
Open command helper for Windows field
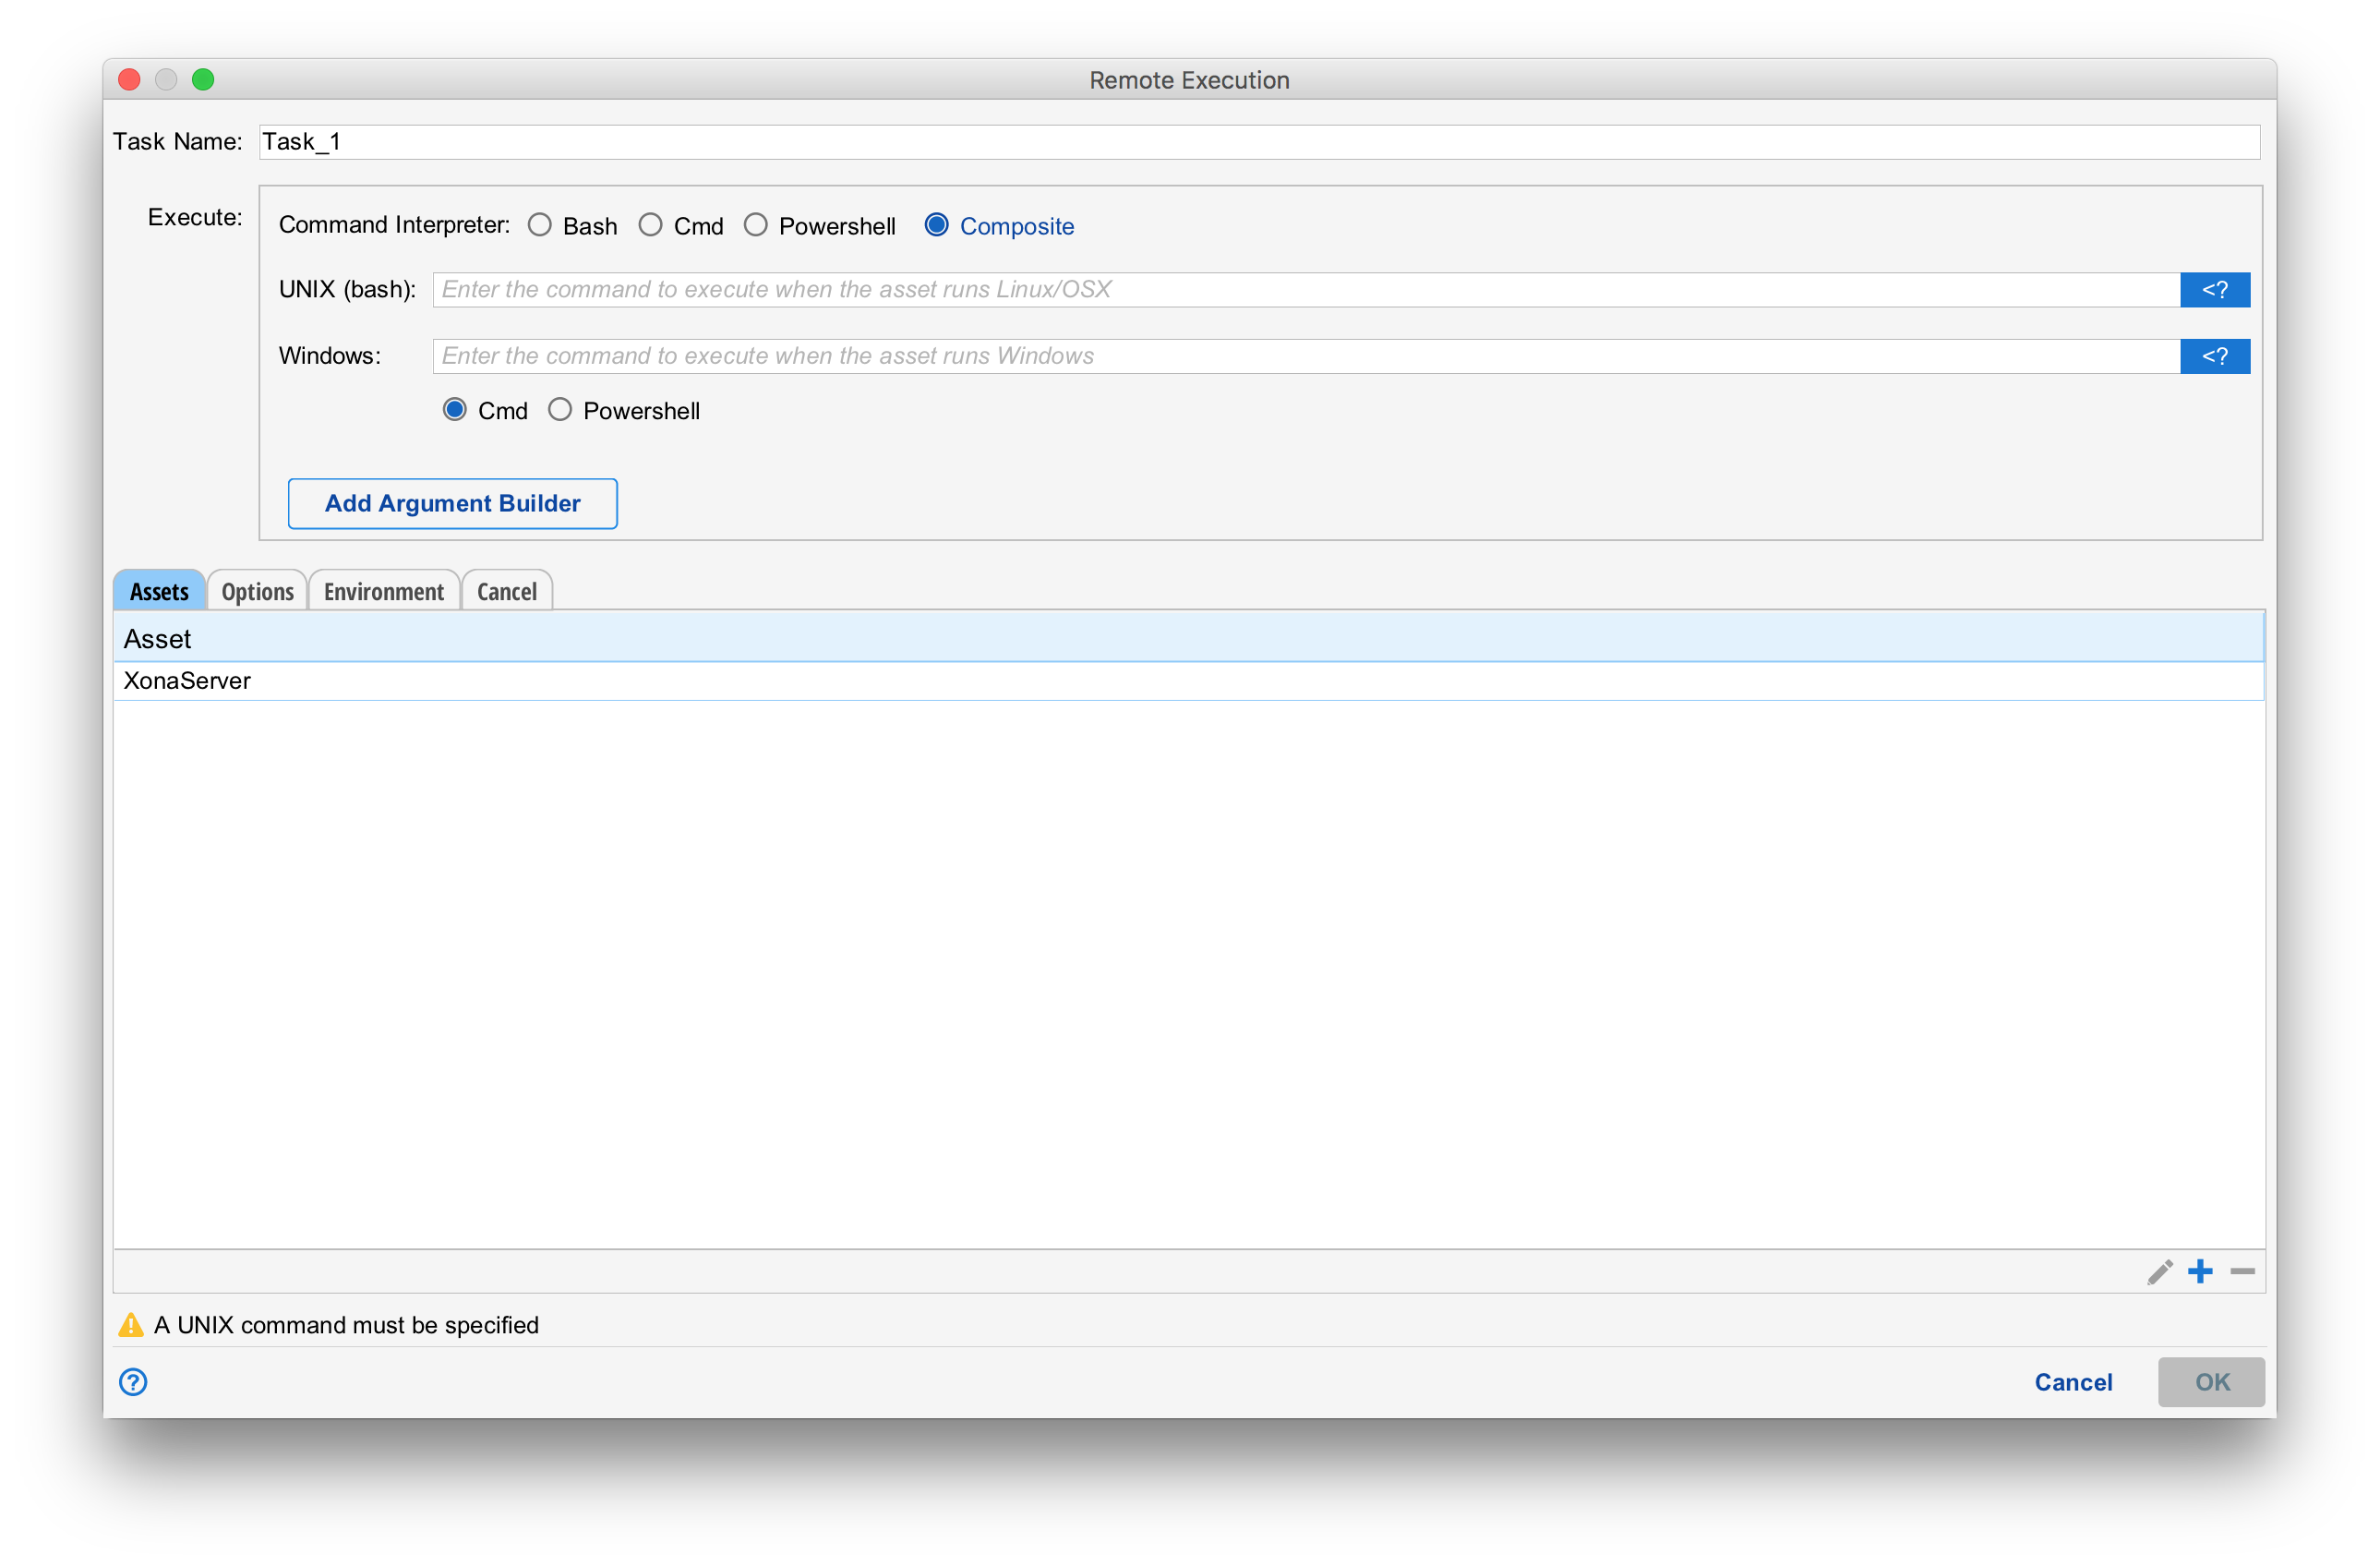2215,356
